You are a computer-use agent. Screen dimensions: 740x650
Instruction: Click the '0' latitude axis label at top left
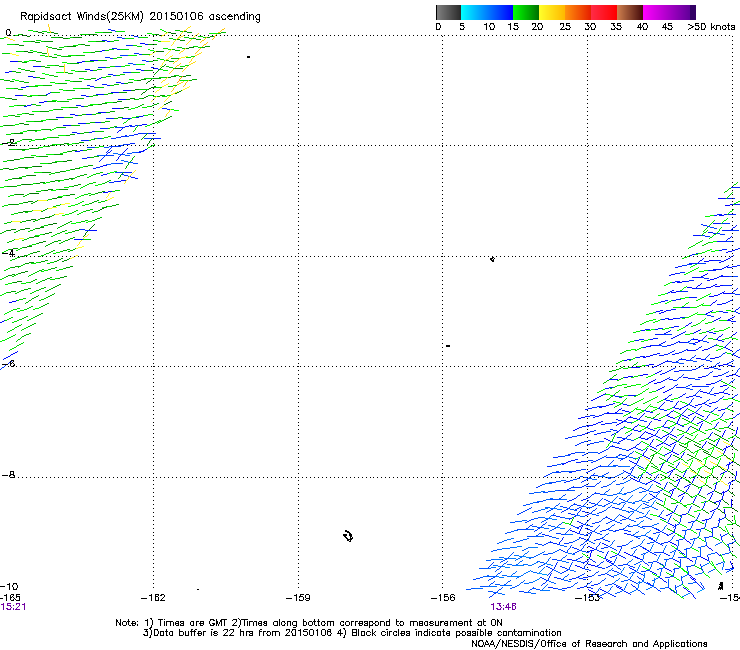click(8, 33)
